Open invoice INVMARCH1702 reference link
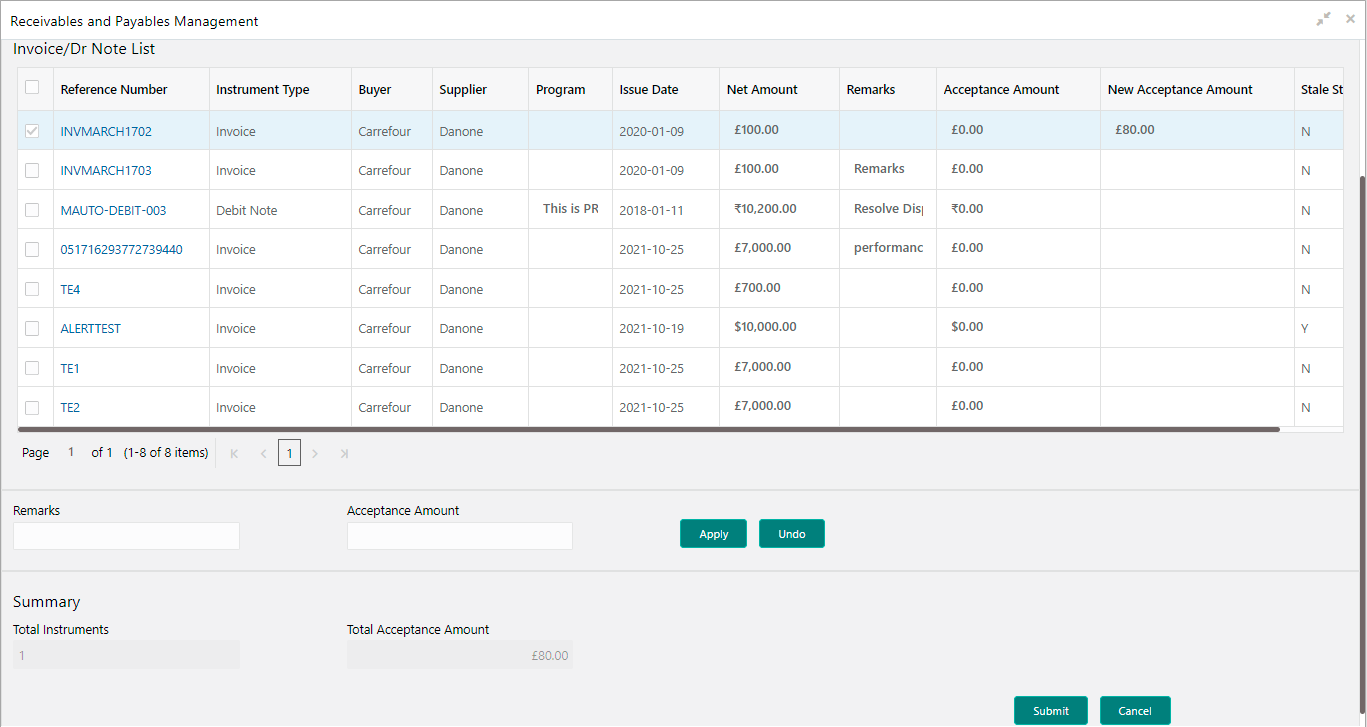The width and height of the screenshot is (1367, 727). click(x=106, y=132)
